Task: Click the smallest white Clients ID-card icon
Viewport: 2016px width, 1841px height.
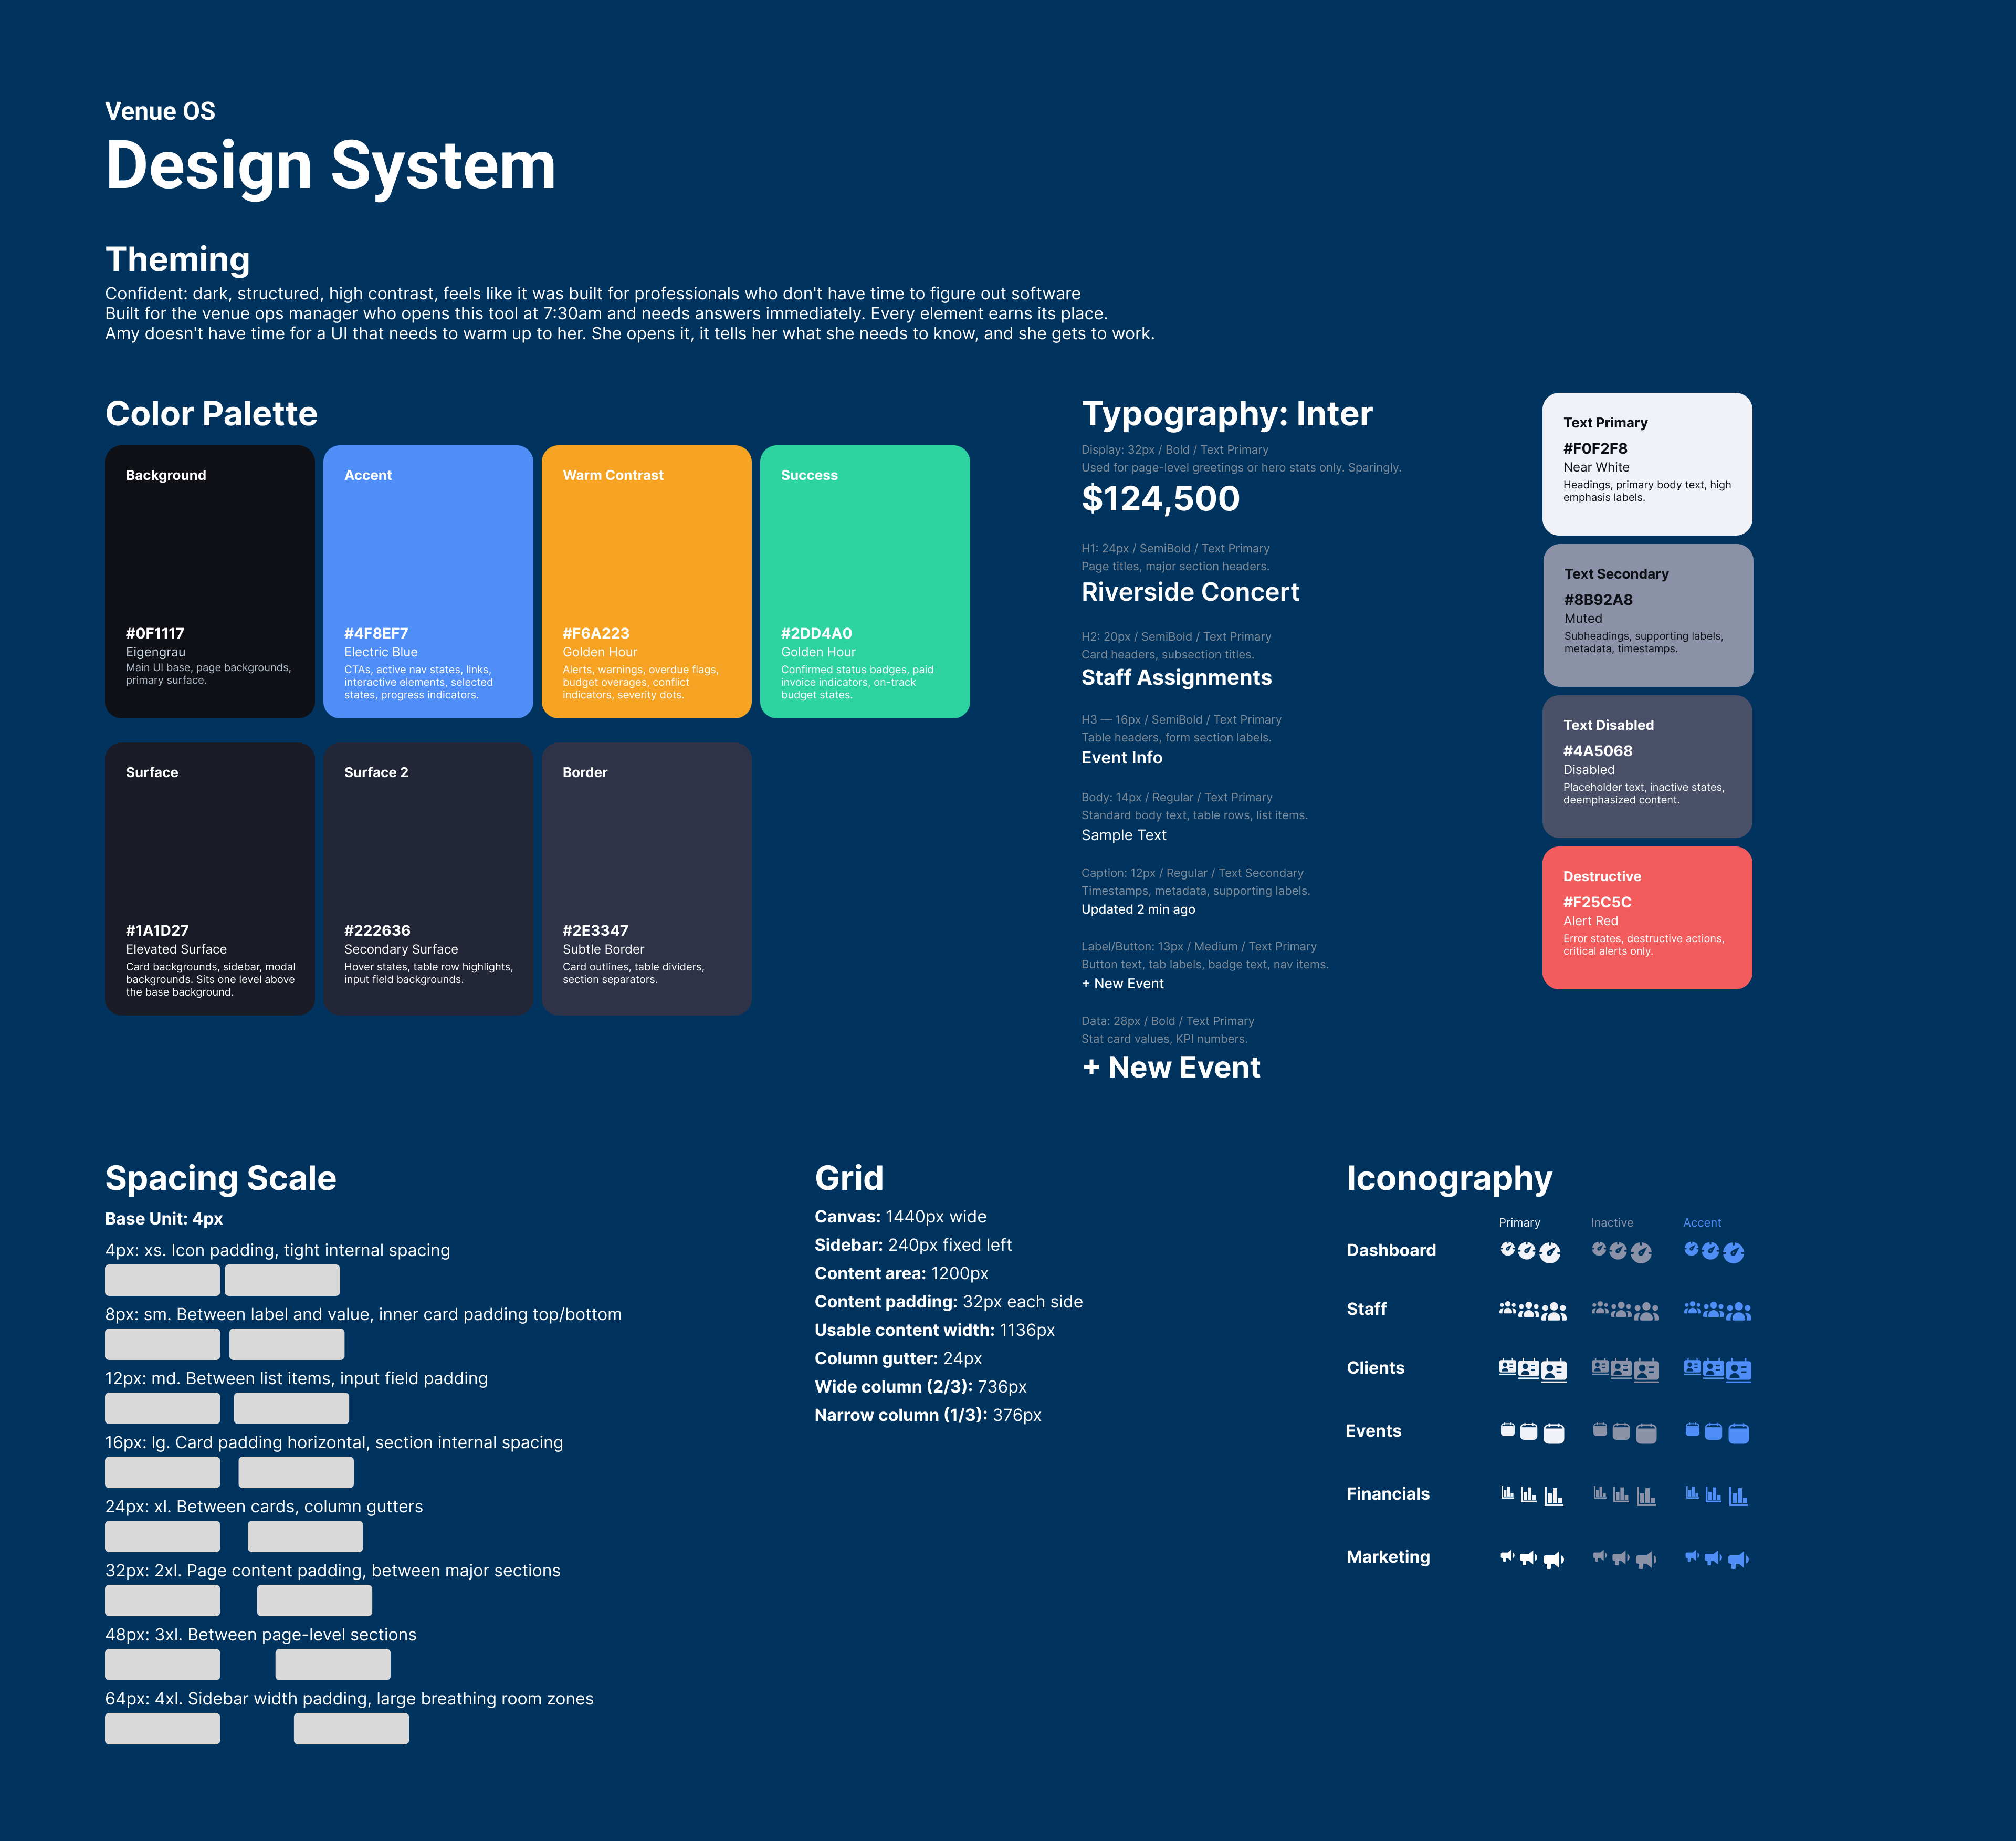Action: 1507,1367
